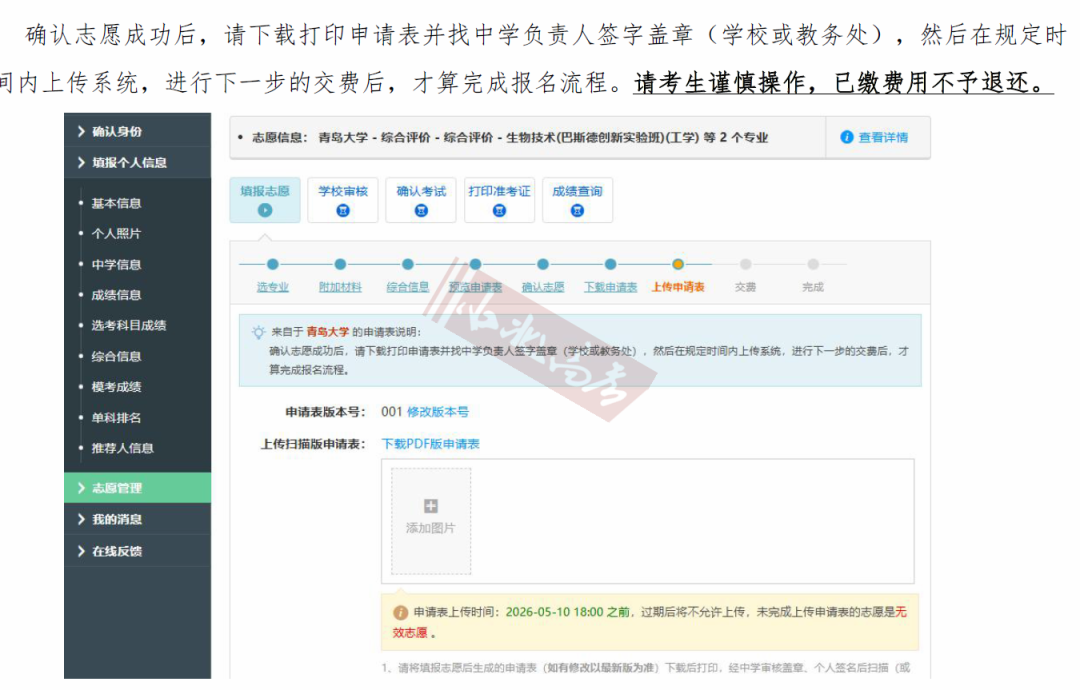Click the orange info icon before 申请表上传时间

(400, 612)
